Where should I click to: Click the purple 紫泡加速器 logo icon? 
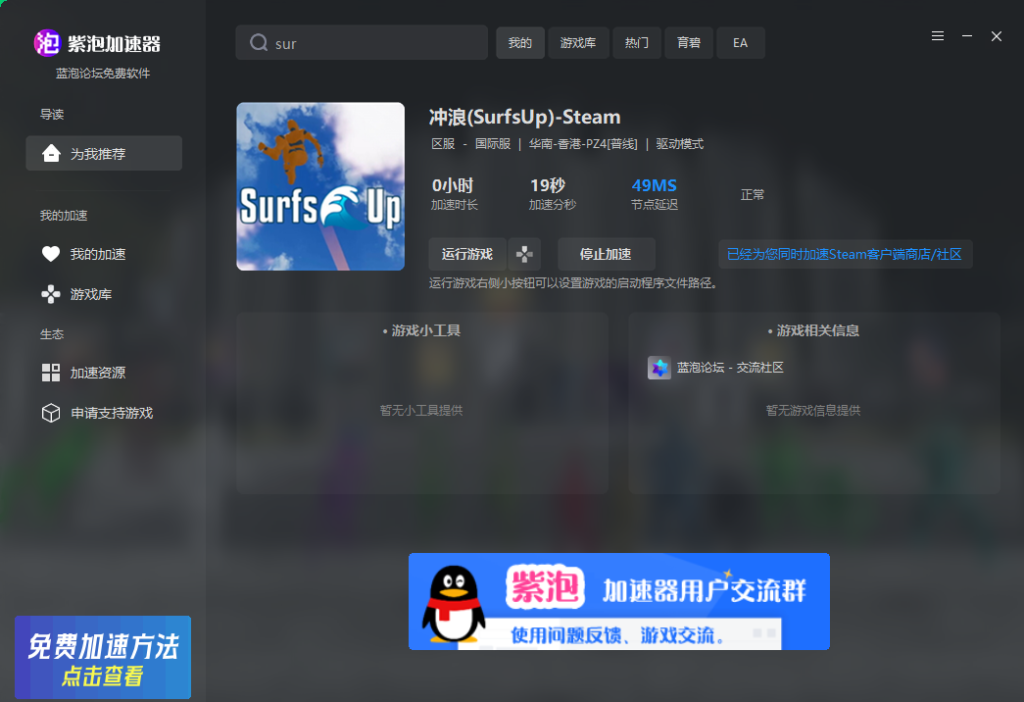click(x=47, y=43)
